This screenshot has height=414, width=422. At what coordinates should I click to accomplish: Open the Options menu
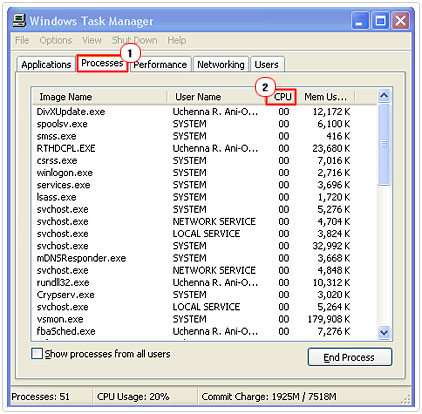[56, 40]
